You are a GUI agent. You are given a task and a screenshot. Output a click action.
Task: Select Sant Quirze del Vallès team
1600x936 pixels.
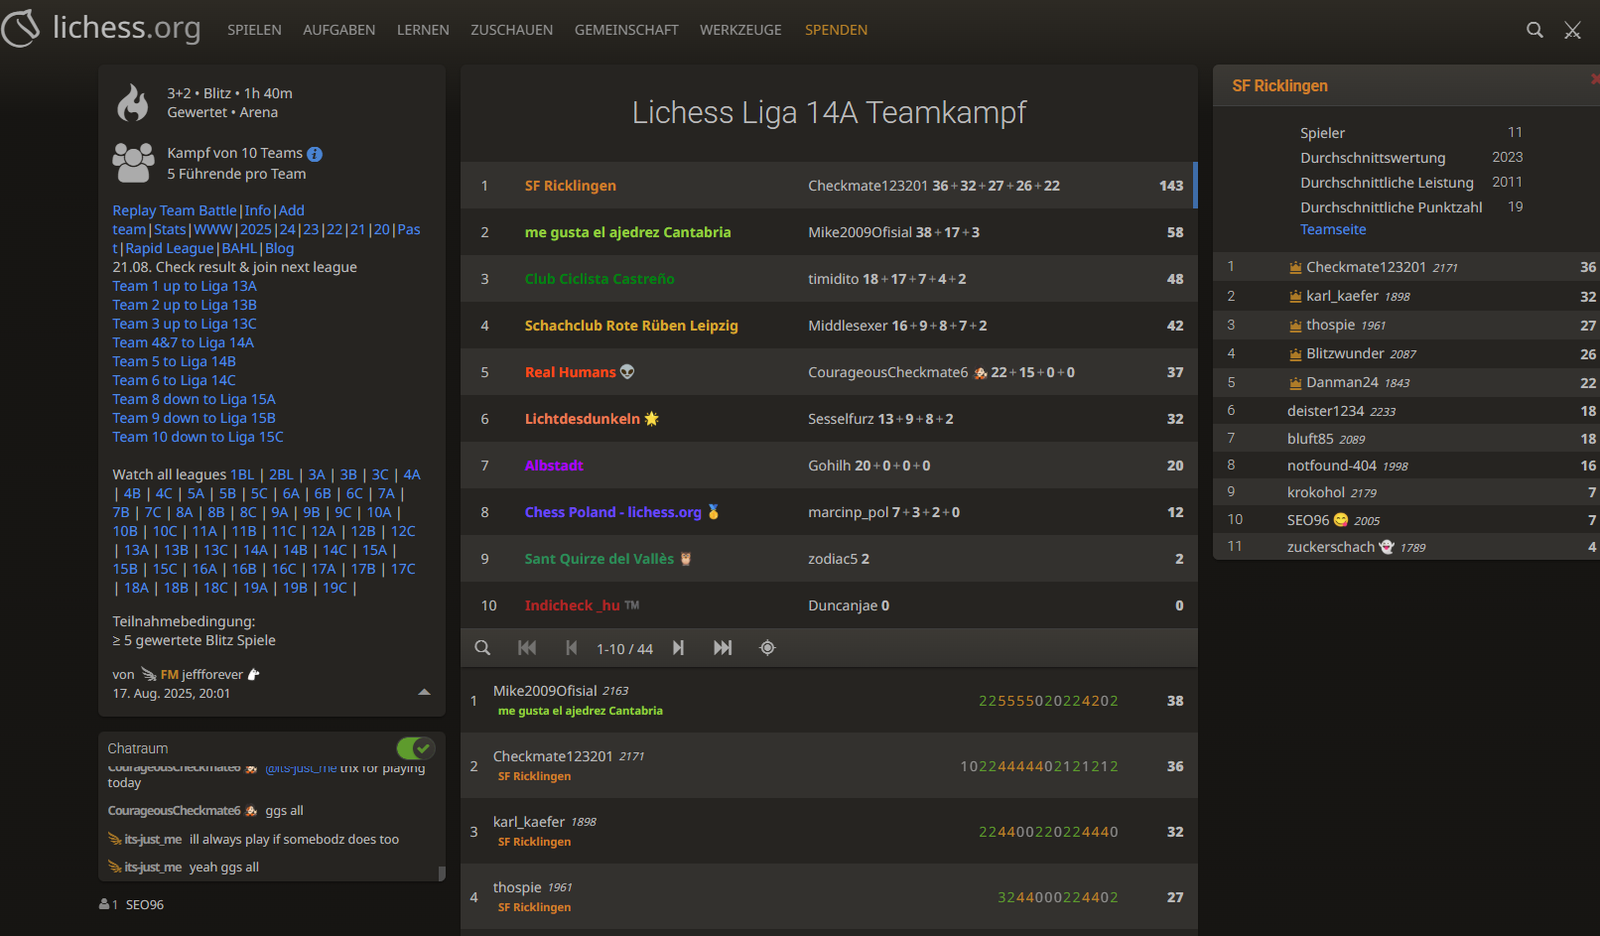coord(829,559)
